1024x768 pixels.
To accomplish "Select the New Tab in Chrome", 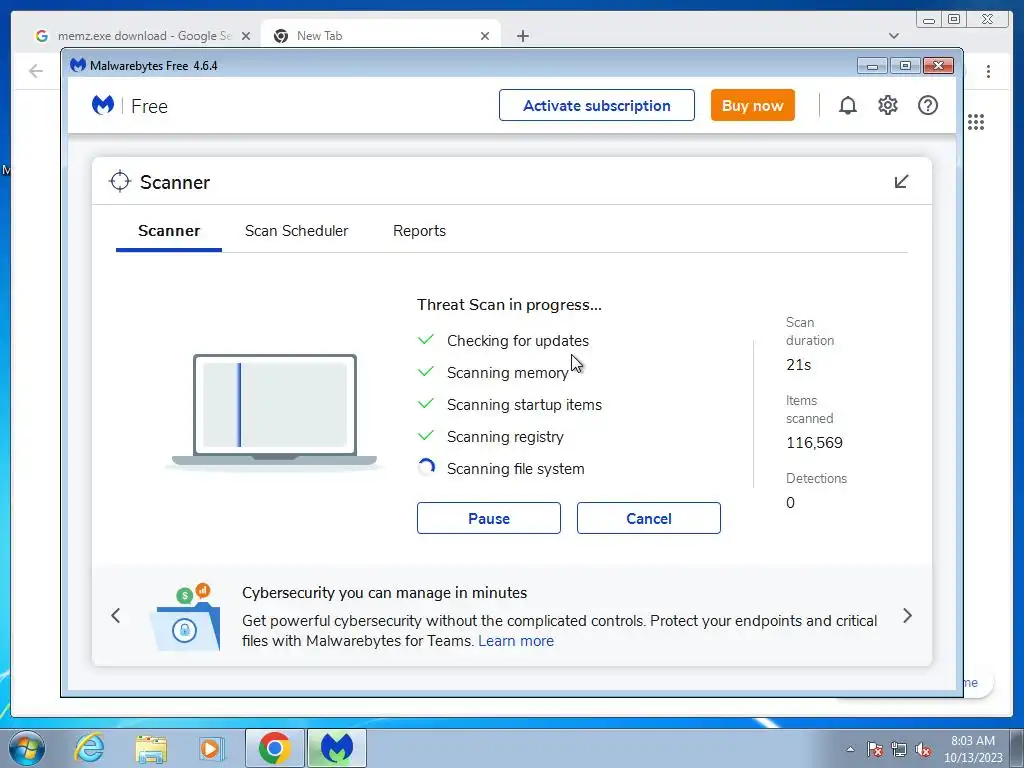I will [381, 36].
